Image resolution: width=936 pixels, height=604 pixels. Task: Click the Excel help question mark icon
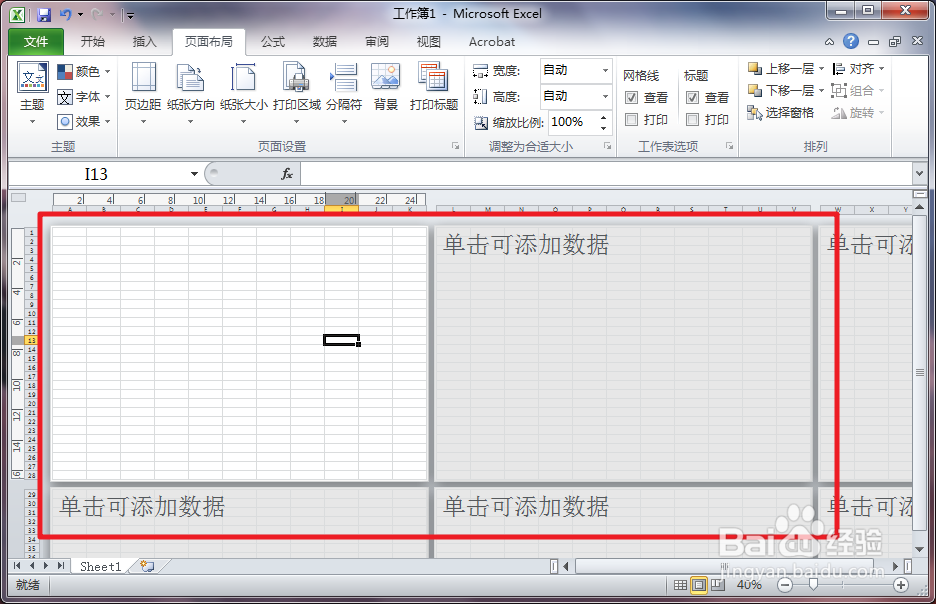pos(851,41)
